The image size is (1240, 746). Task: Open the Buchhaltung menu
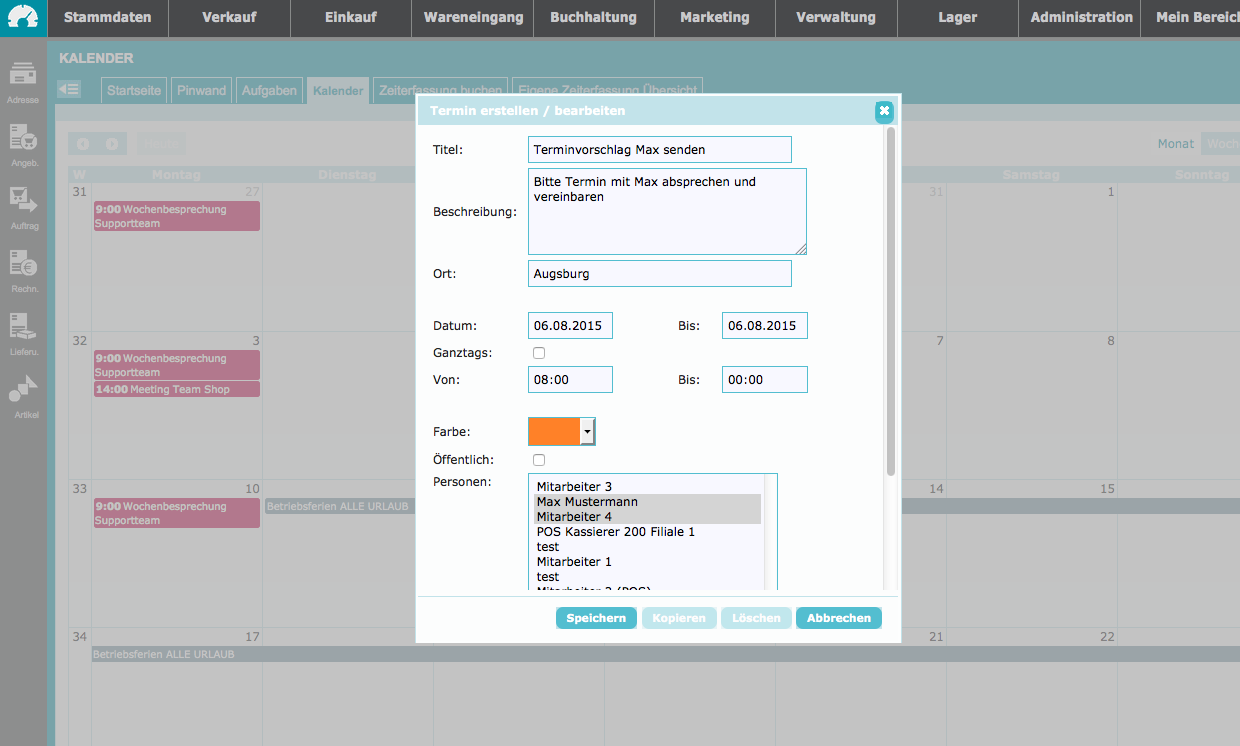(x=593, y=18)
